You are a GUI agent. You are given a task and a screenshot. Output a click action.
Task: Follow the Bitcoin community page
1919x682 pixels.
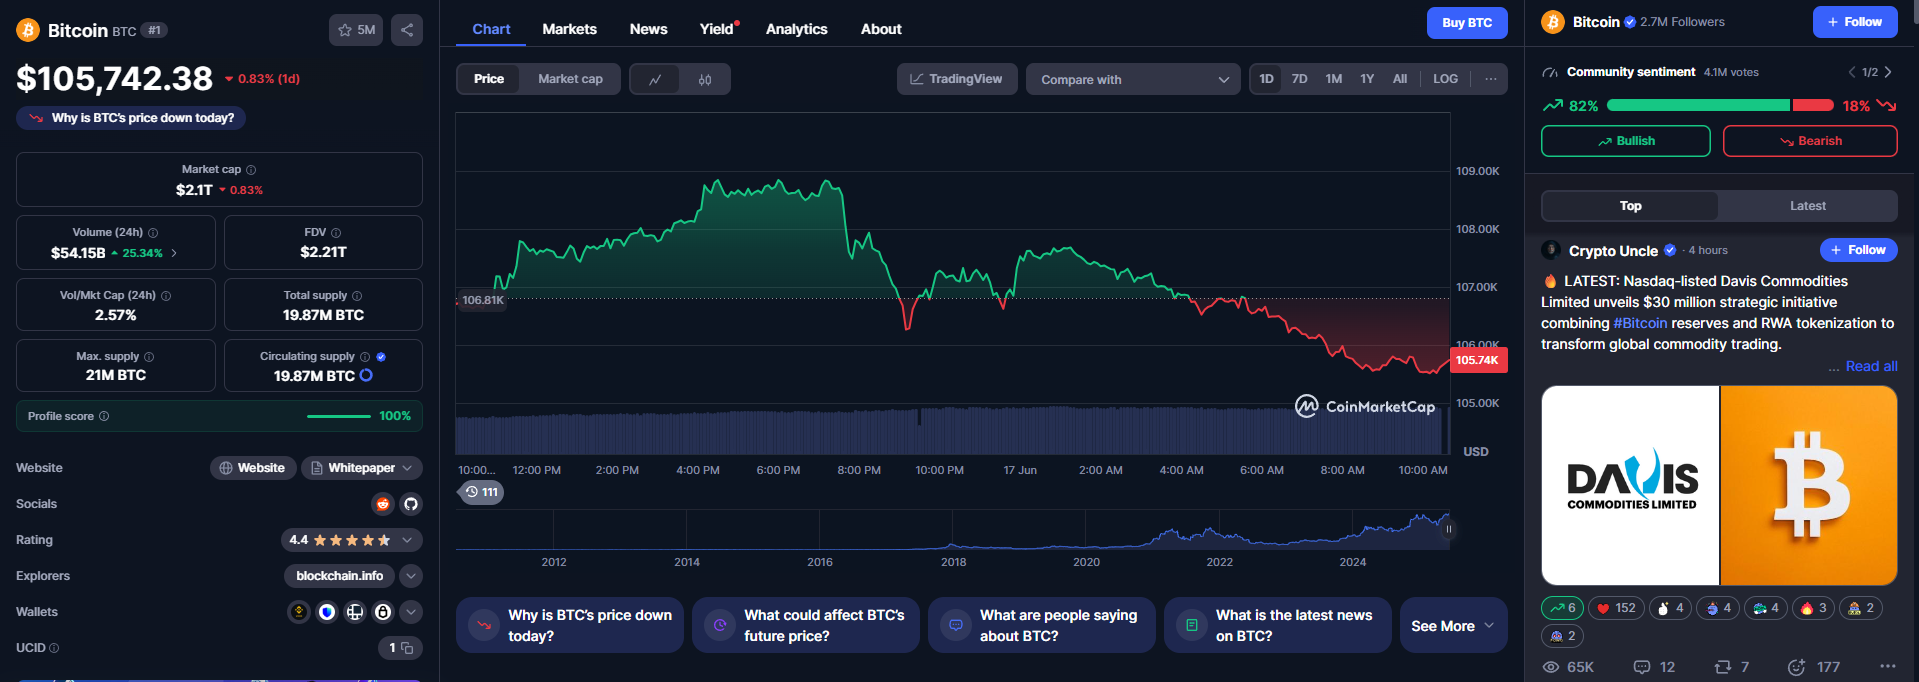[x=1855, y=22]
